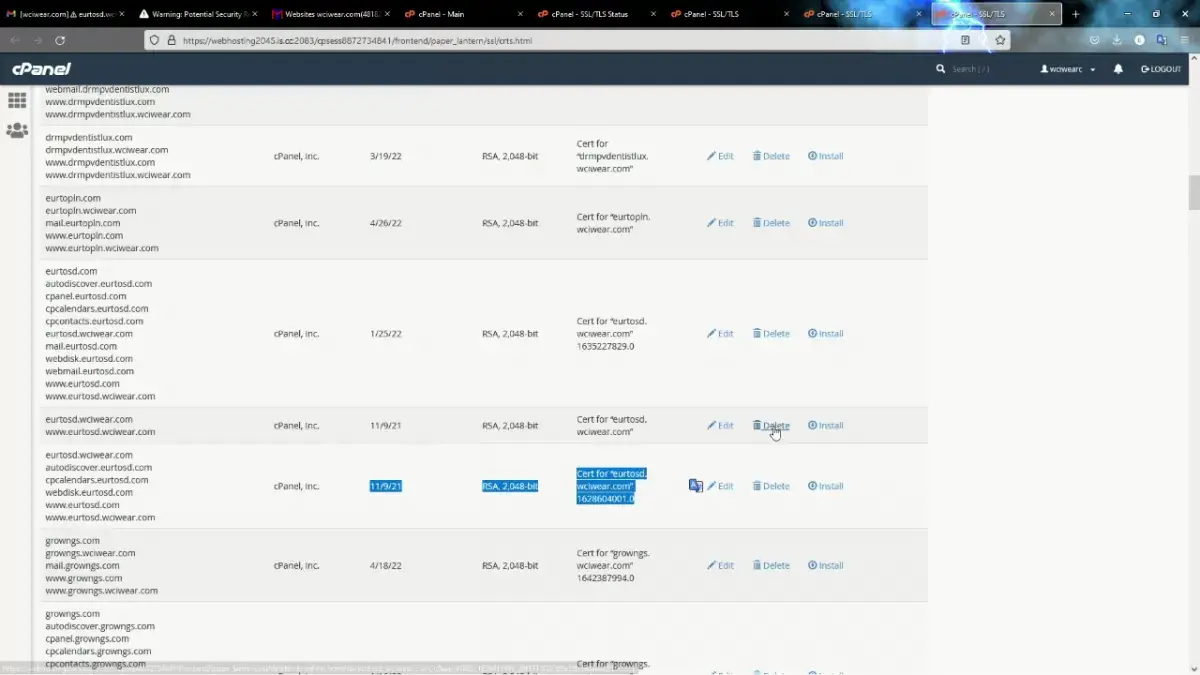Install the eurtosd certificate numbered 1635227829.0
1200x675 pixels.
826,334
